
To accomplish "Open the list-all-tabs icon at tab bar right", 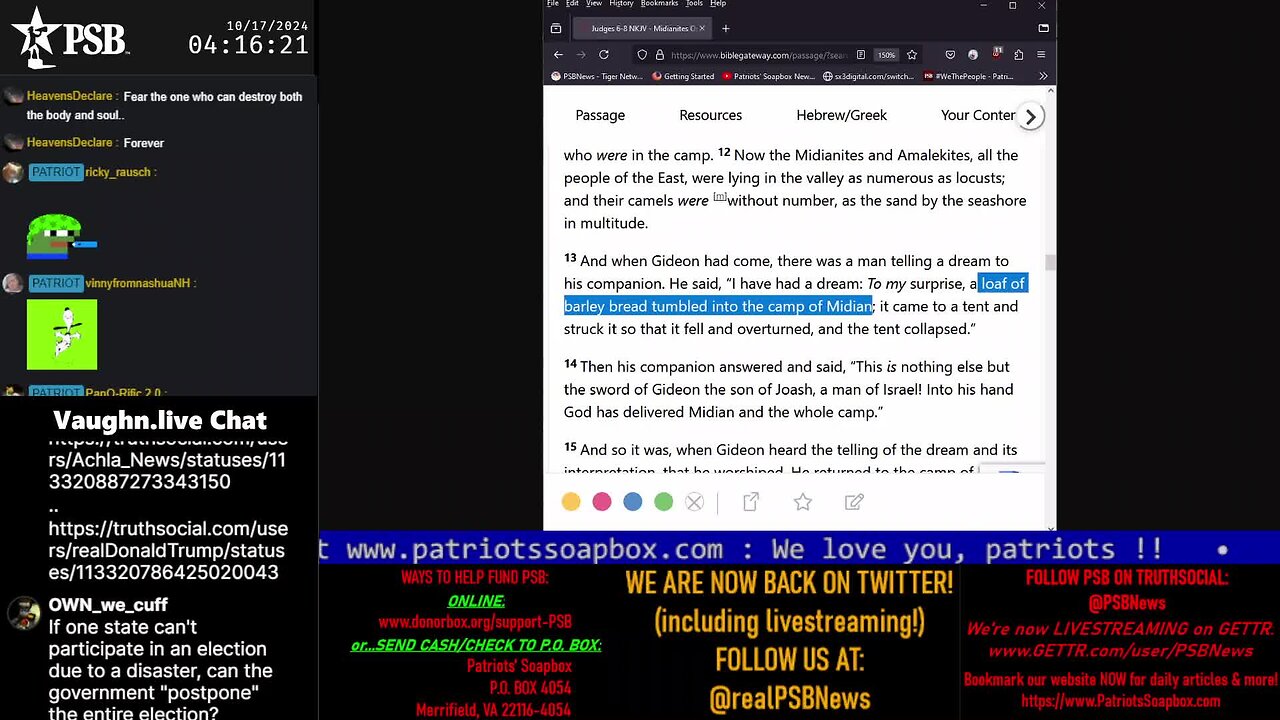I will (x=1043, y=29).
